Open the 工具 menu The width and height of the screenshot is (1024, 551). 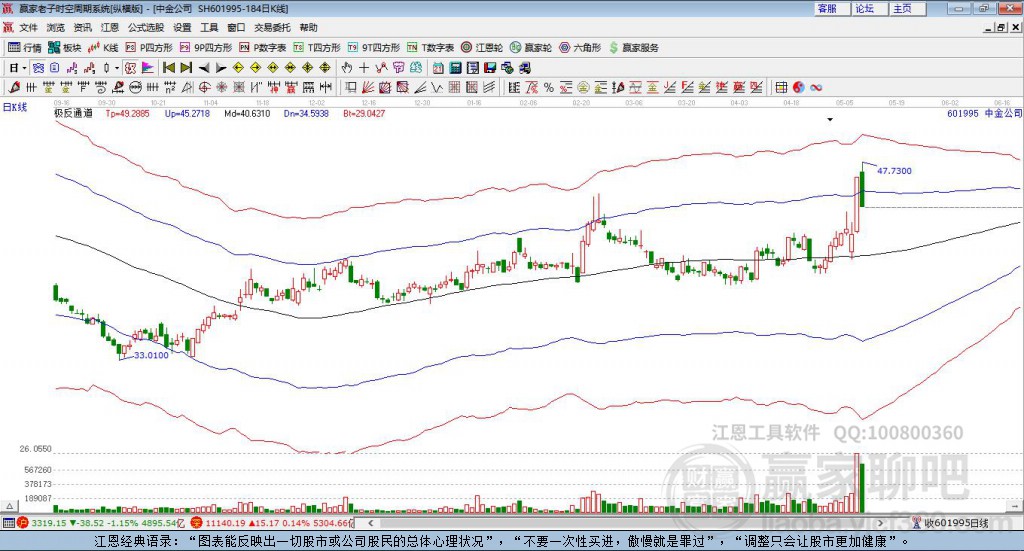pos(209,27)
